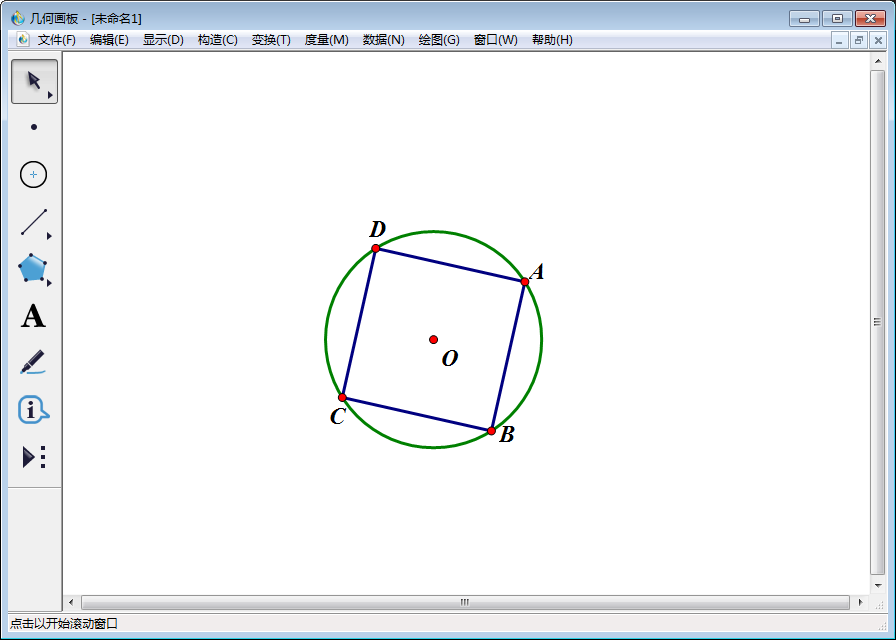Select point A on the circle
The image size is (896, 640).
tap(525, 282)
